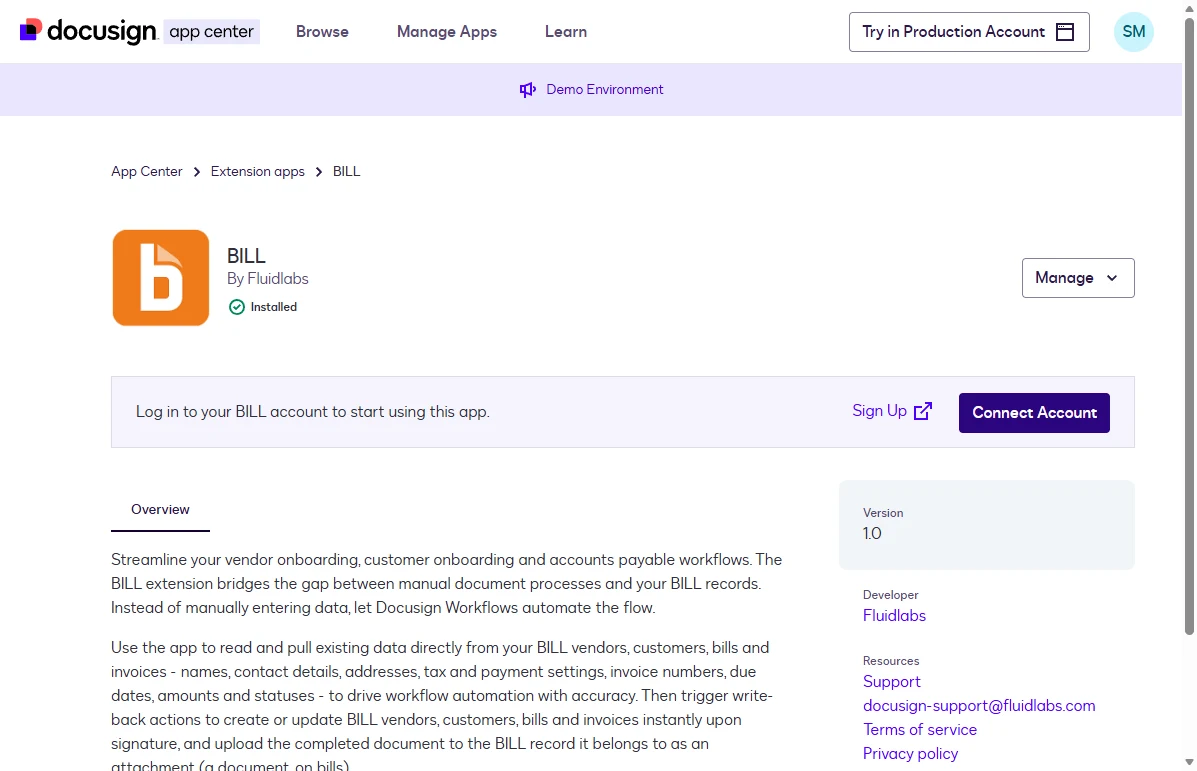Open the SM user avatar menu

point(1134,32)
